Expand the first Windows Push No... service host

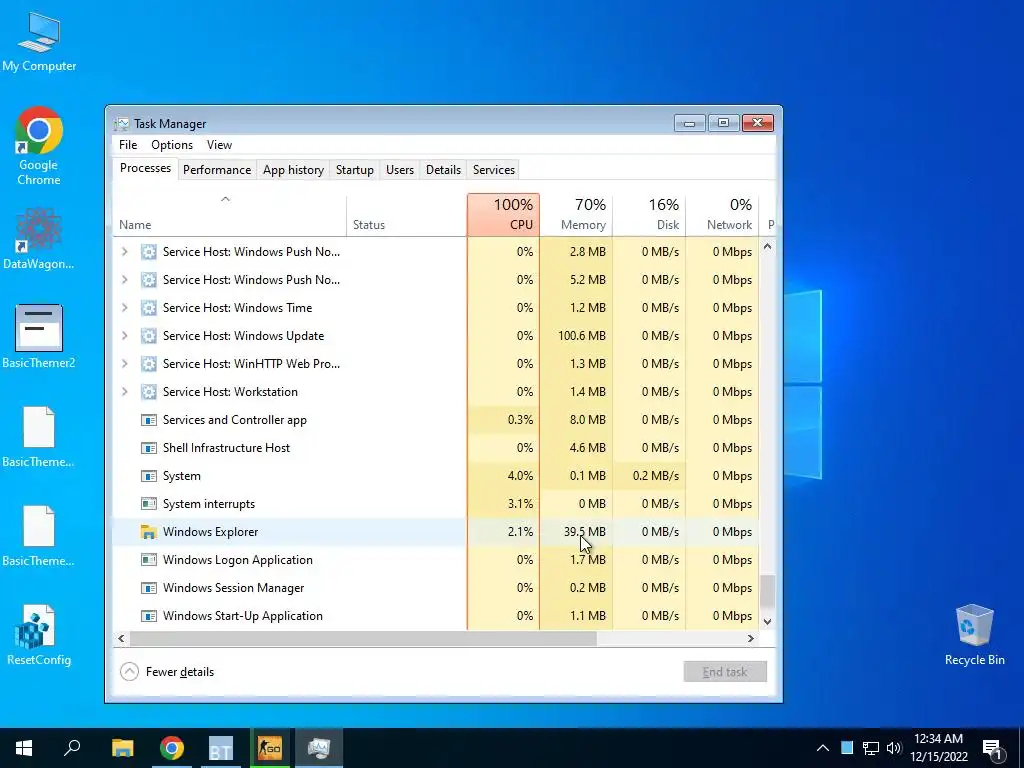point(125,252)
